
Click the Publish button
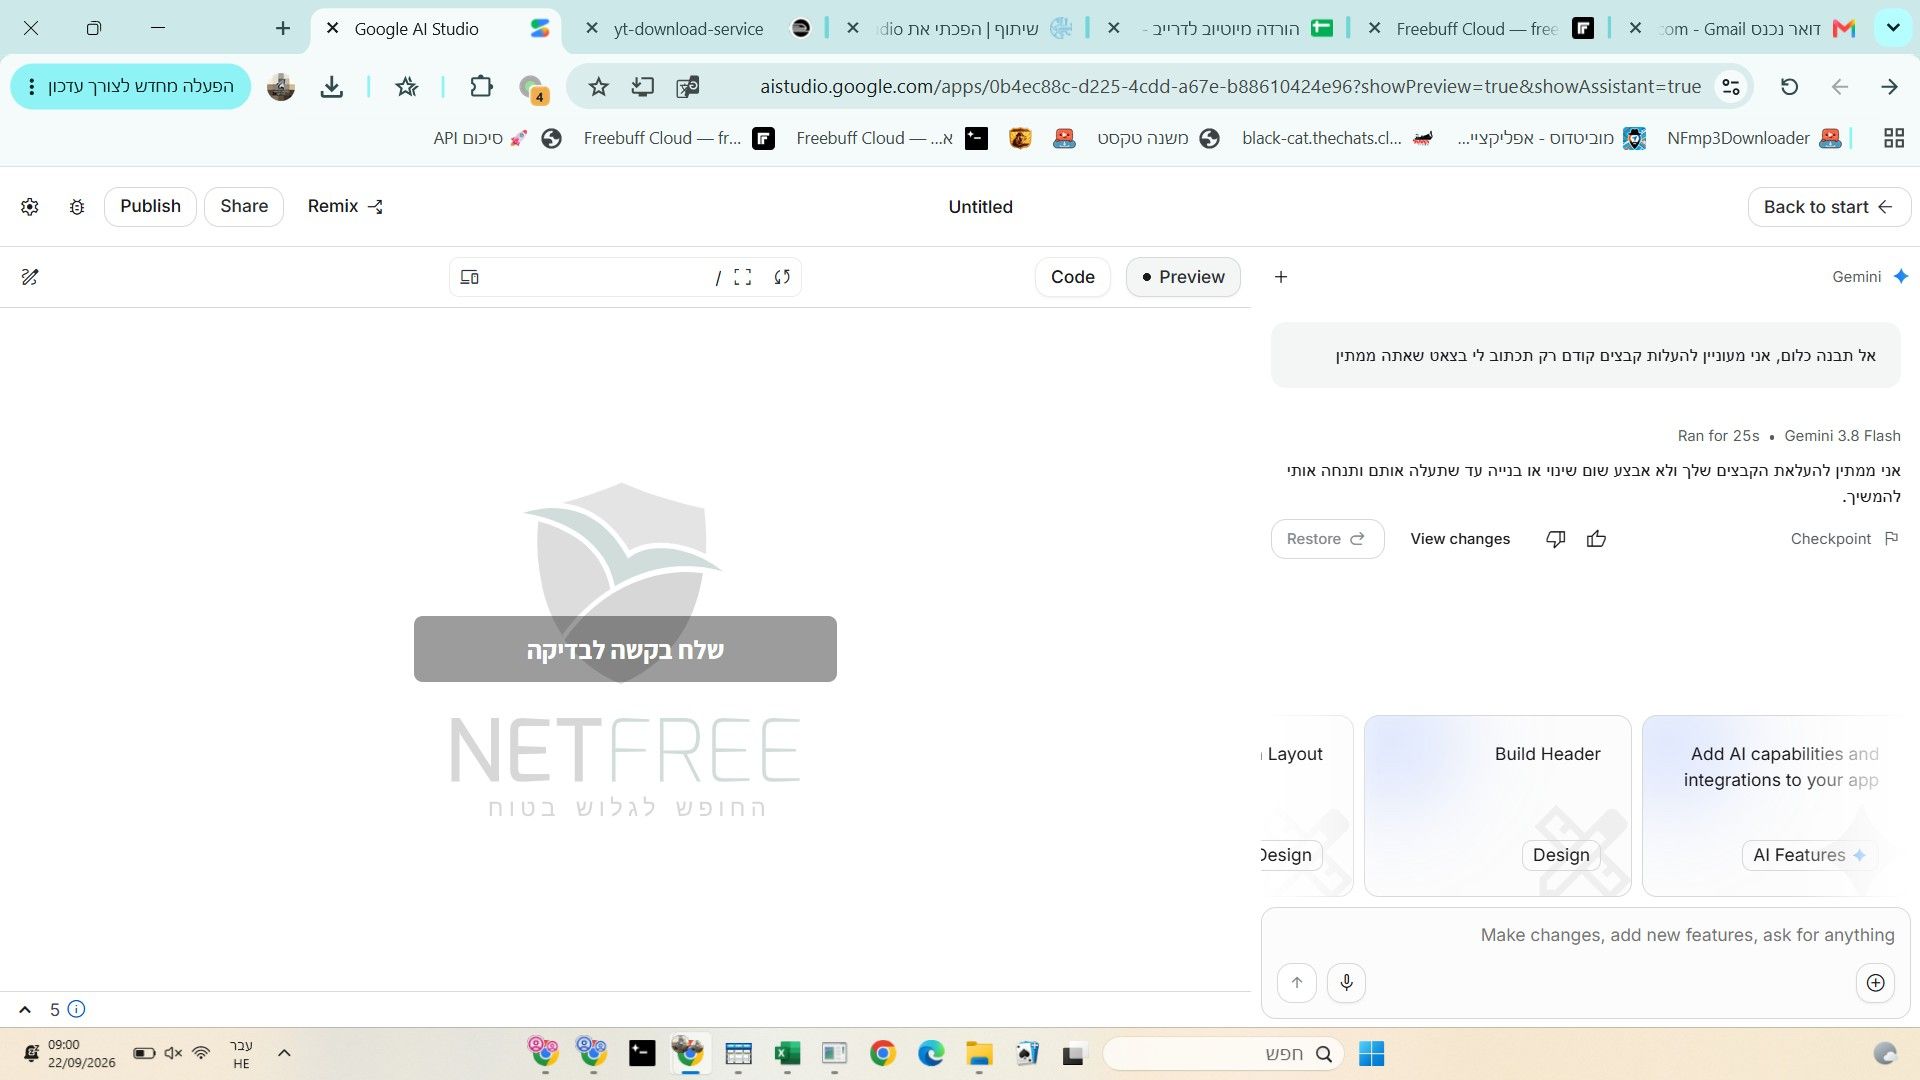[150, 207]
